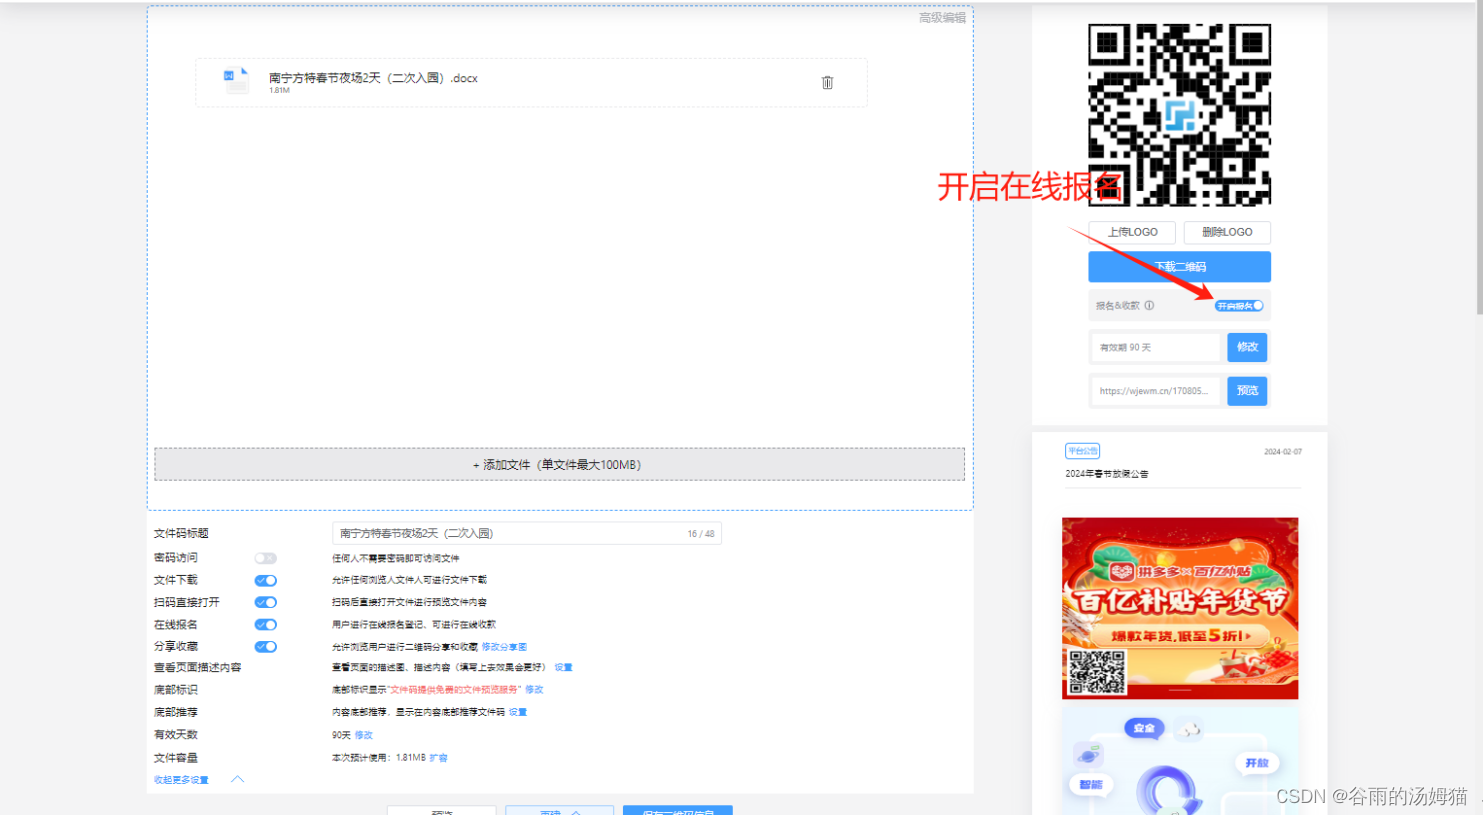Viewport: 1483px width, 815px height.
Task: Click the 删除LOGO button
Action: click(x=1227, y=232)
